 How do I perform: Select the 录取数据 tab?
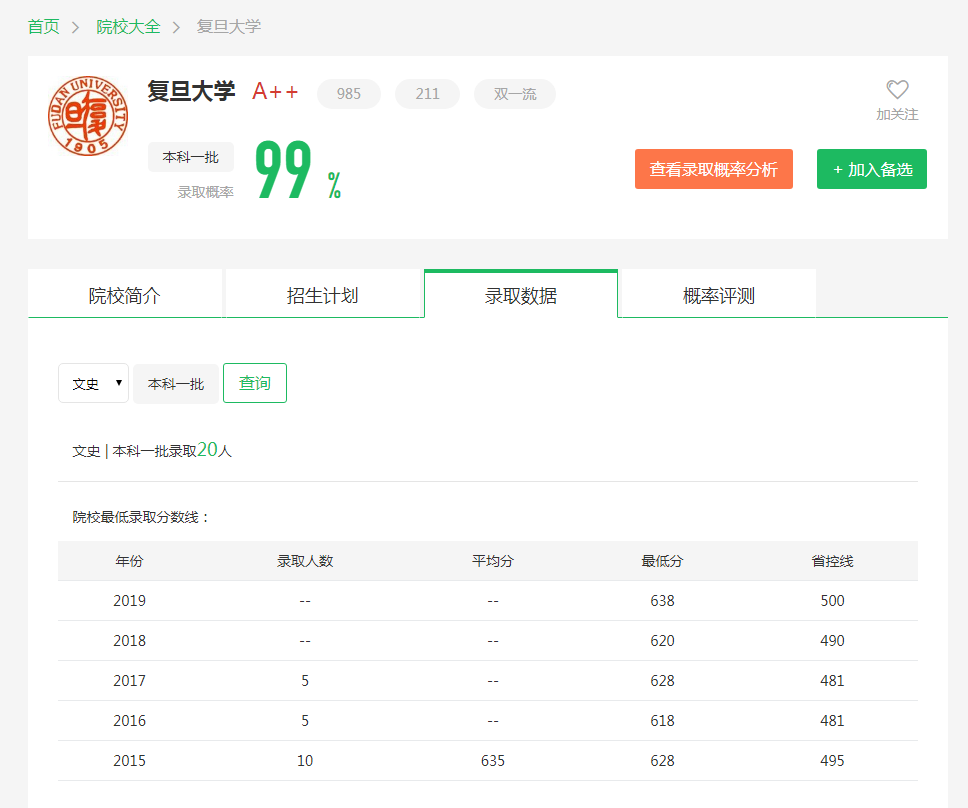[x=521, y=294]
